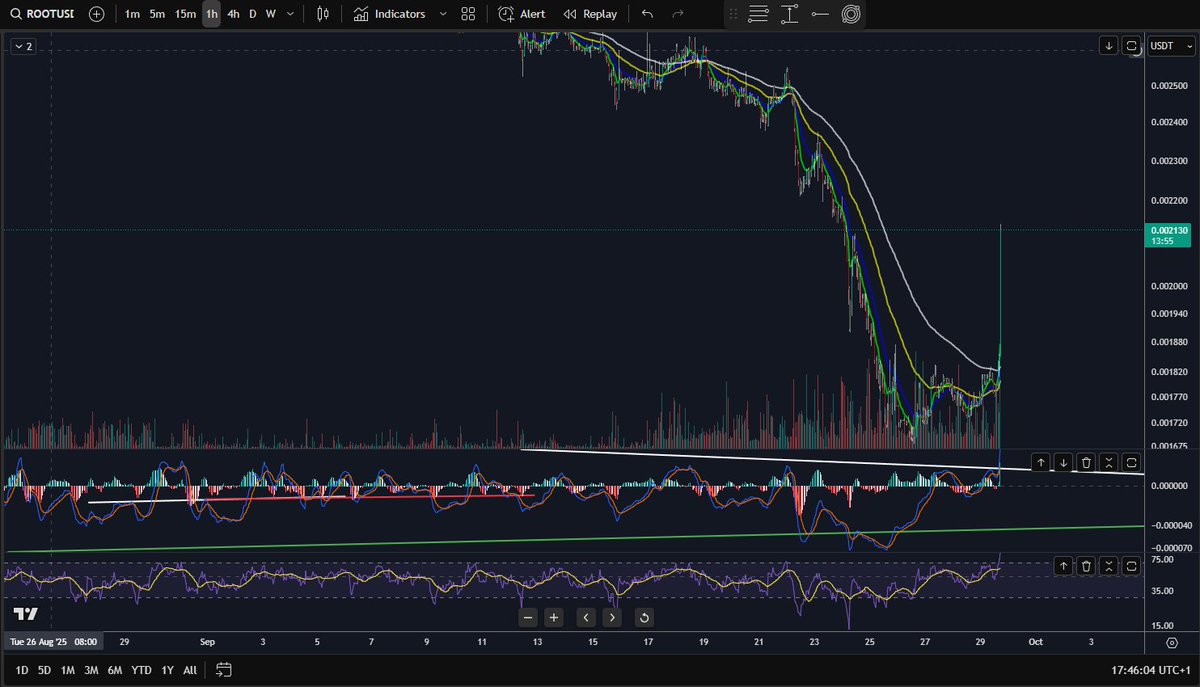Set date range to 1Y
The width and height of the screenshot is (1200, 687).
(166, 669)
